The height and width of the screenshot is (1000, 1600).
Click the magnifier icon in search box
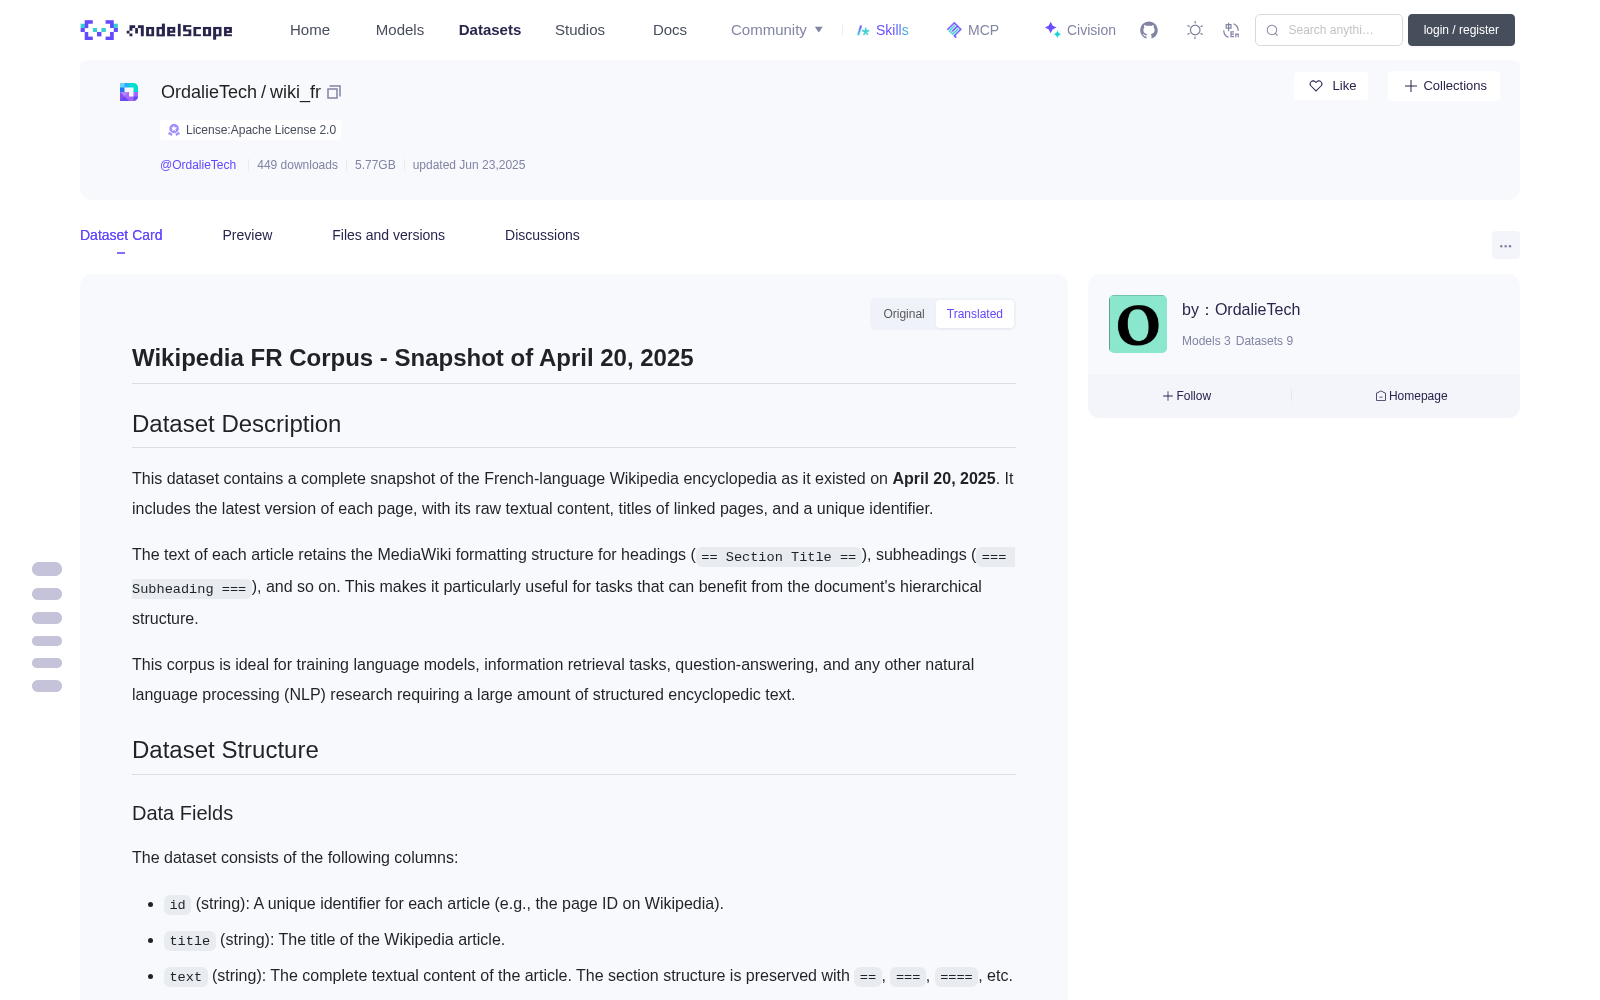coord(1272,30)
